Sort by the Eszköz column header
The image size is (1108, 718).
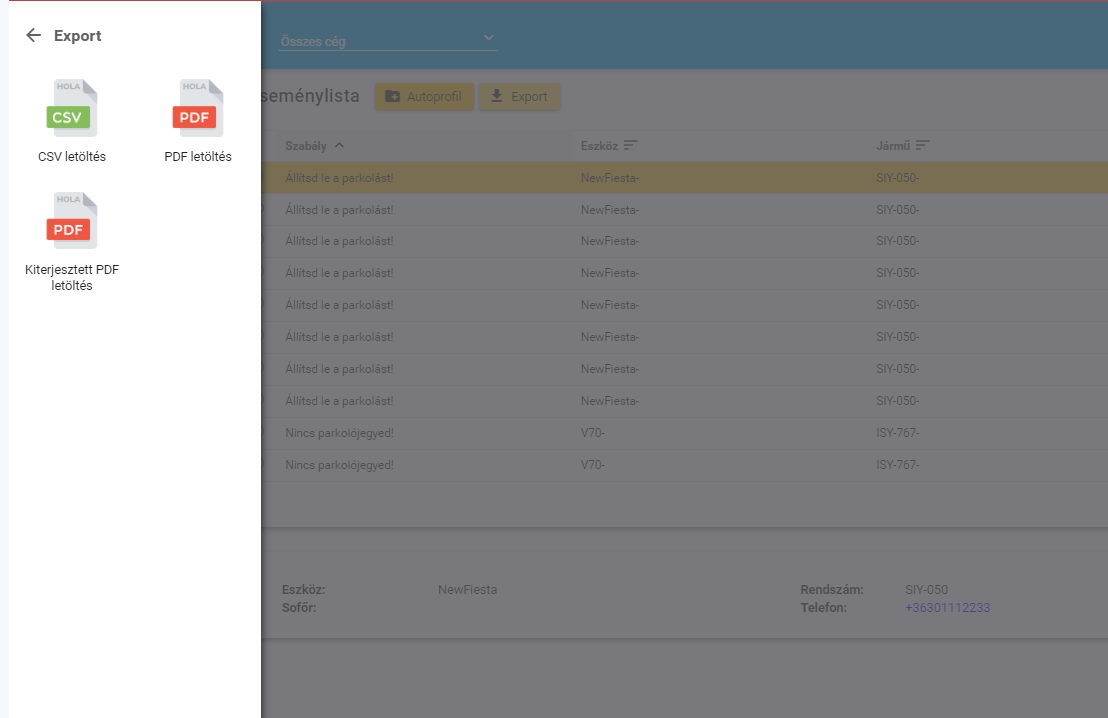click(x=600, y=146)
